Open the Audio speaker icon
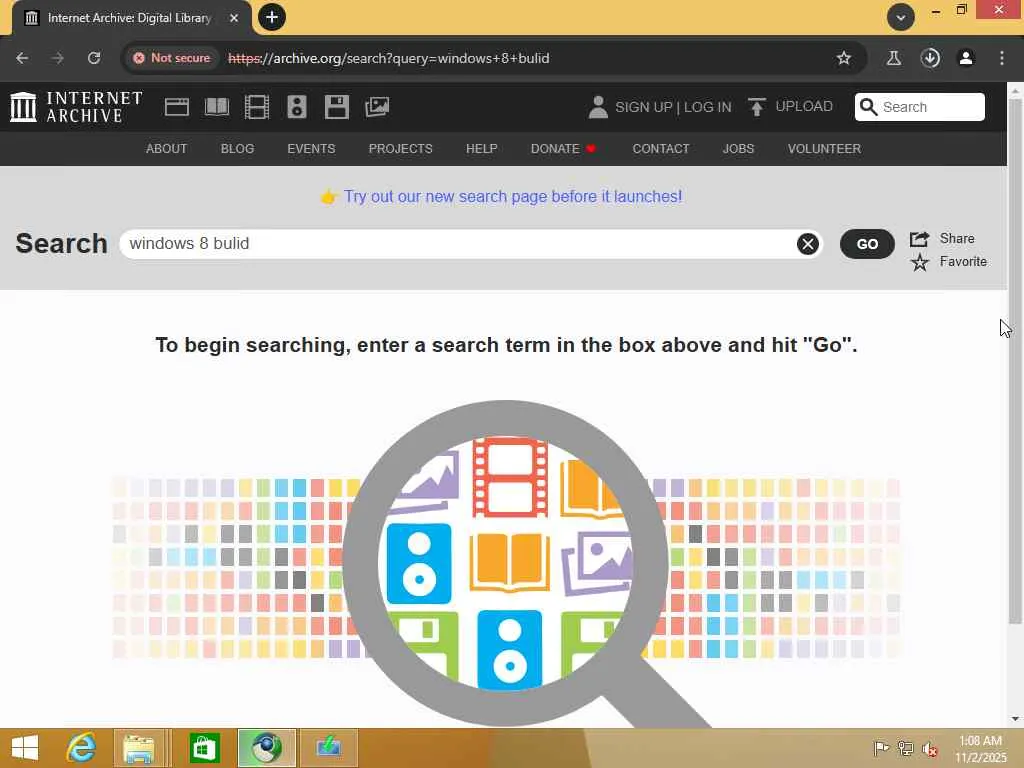The image size is (1024, 768). point(296,106)
